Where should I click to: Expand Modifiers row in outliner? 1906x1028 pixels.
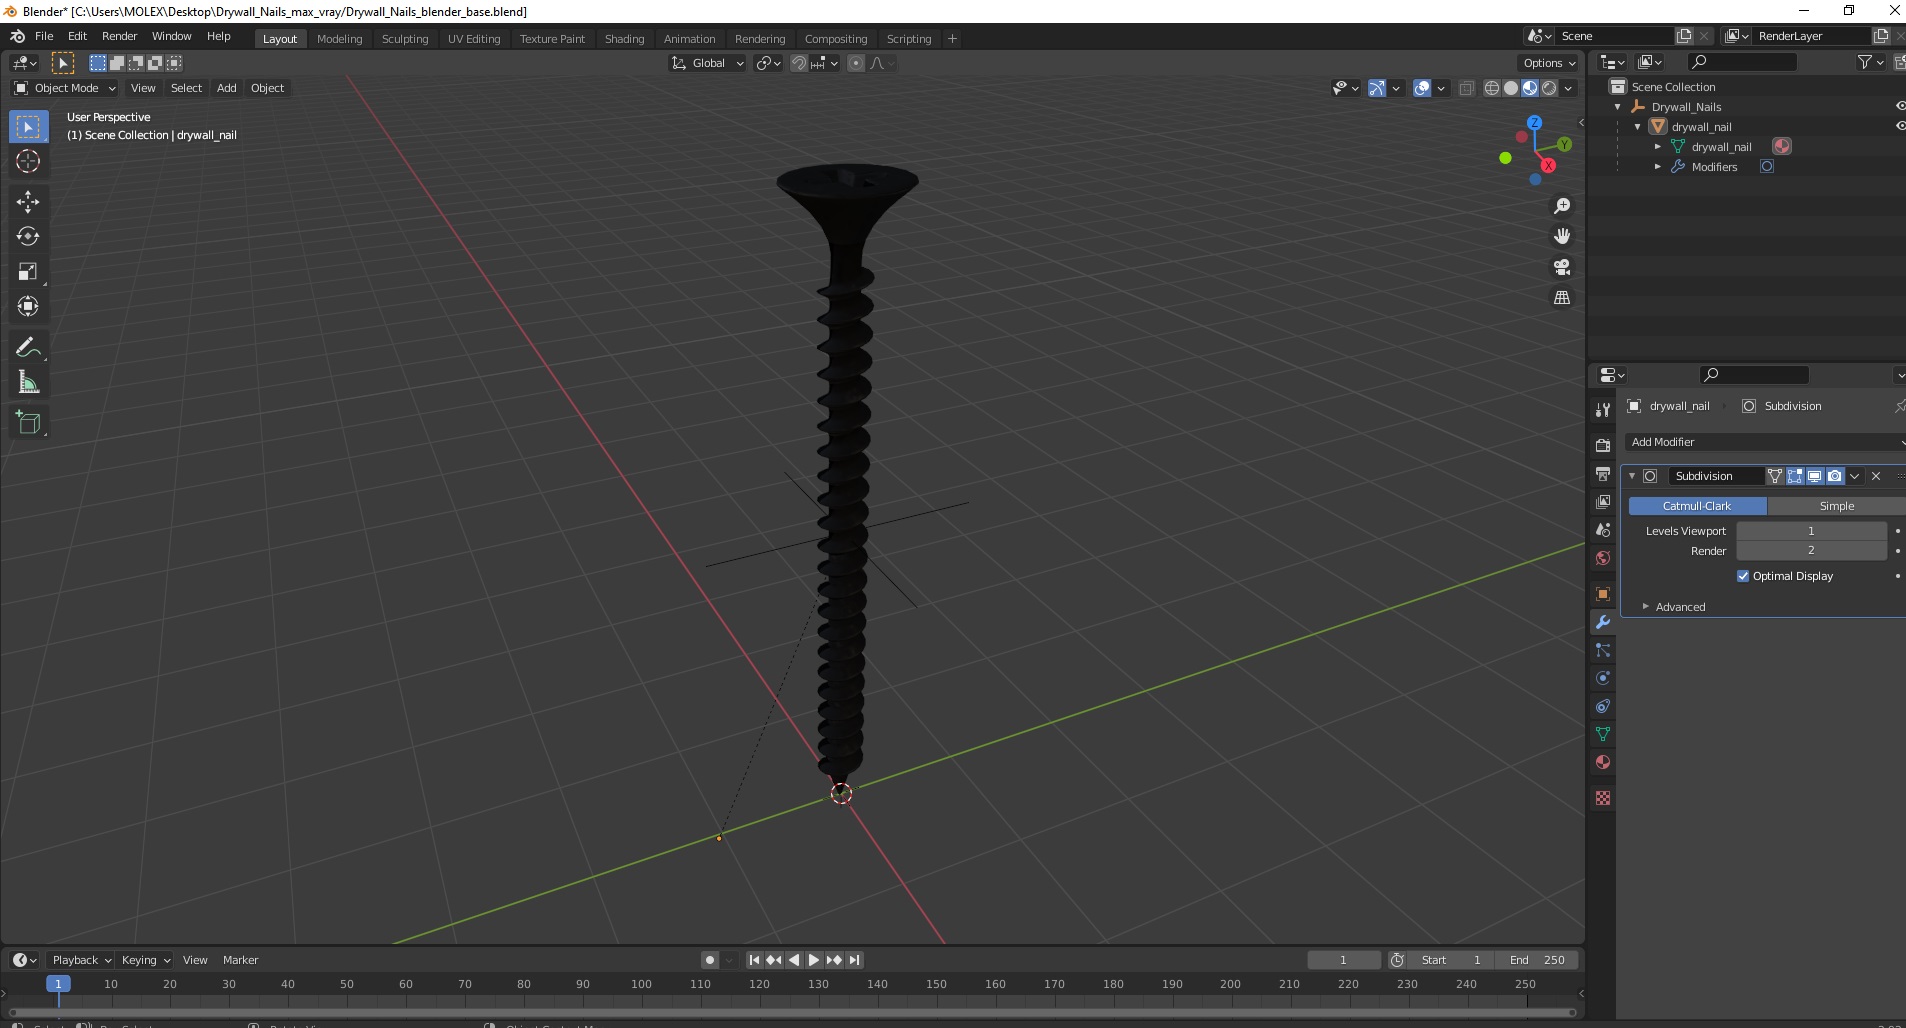point(1657,167)
